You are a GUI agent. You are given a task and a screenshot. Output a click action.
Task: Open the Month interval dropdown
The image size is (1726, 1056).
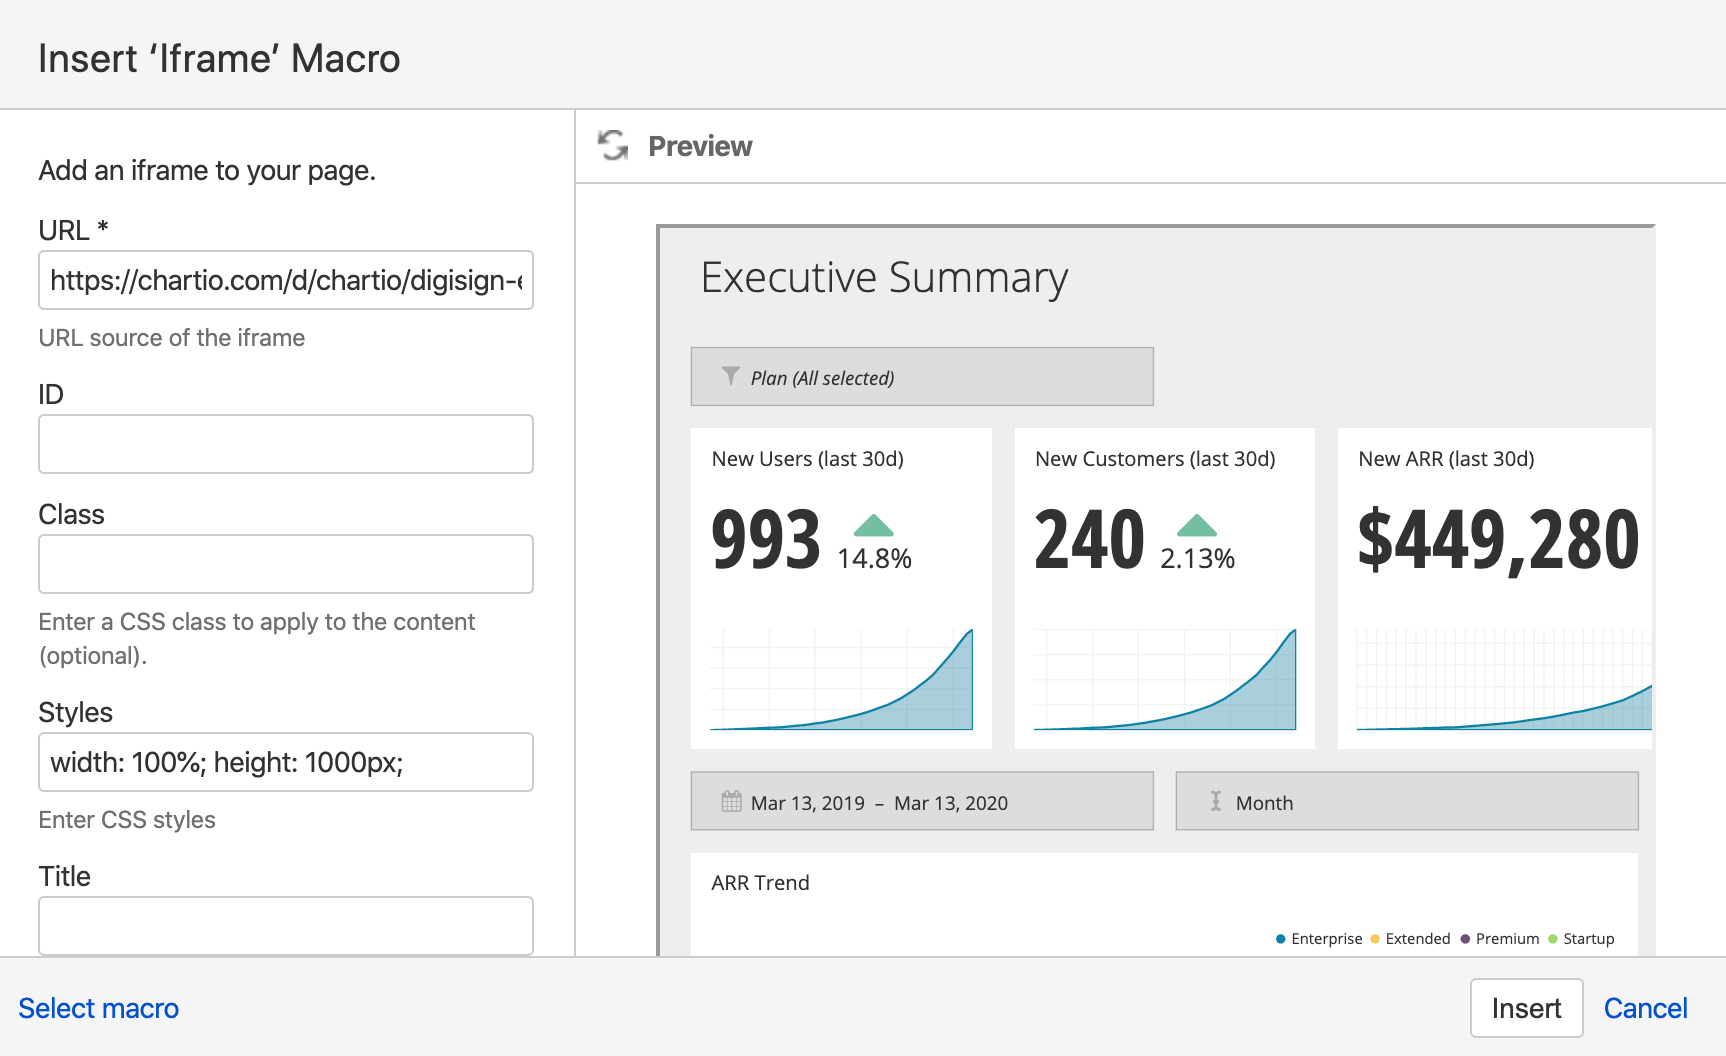[1407, 801]
